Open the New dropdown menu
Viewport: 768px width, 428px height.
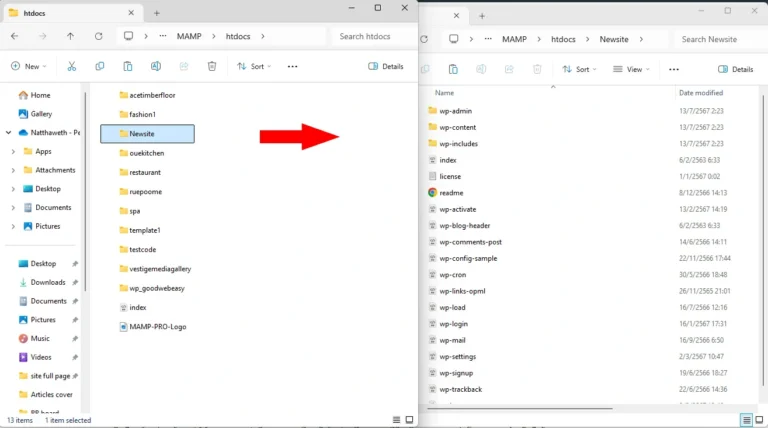pyautogui.click(x=28, y=66)
